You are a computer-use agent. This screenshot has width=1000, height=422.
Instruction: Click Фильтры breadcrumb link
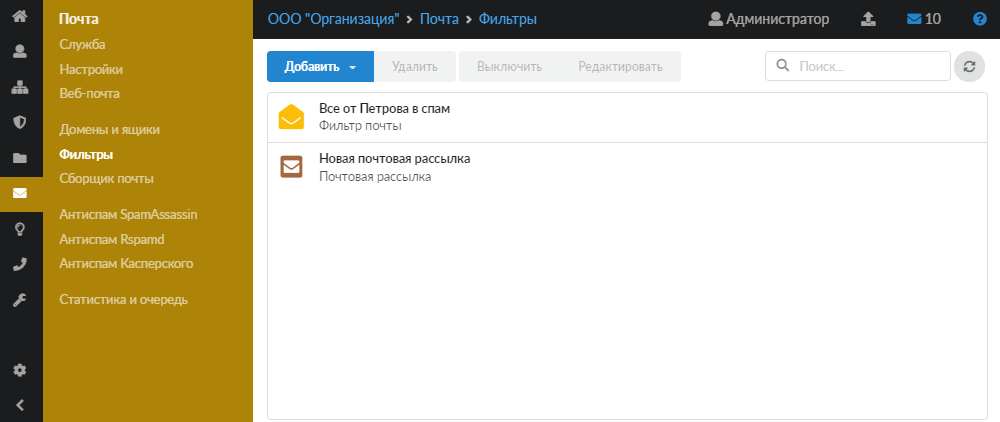(x=508, y=19)
